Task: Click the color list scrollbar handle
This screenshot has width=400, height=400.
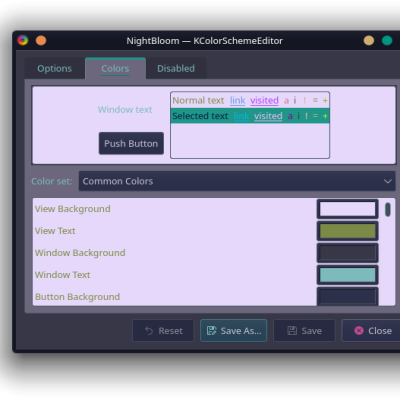Action: coord(388,210)
